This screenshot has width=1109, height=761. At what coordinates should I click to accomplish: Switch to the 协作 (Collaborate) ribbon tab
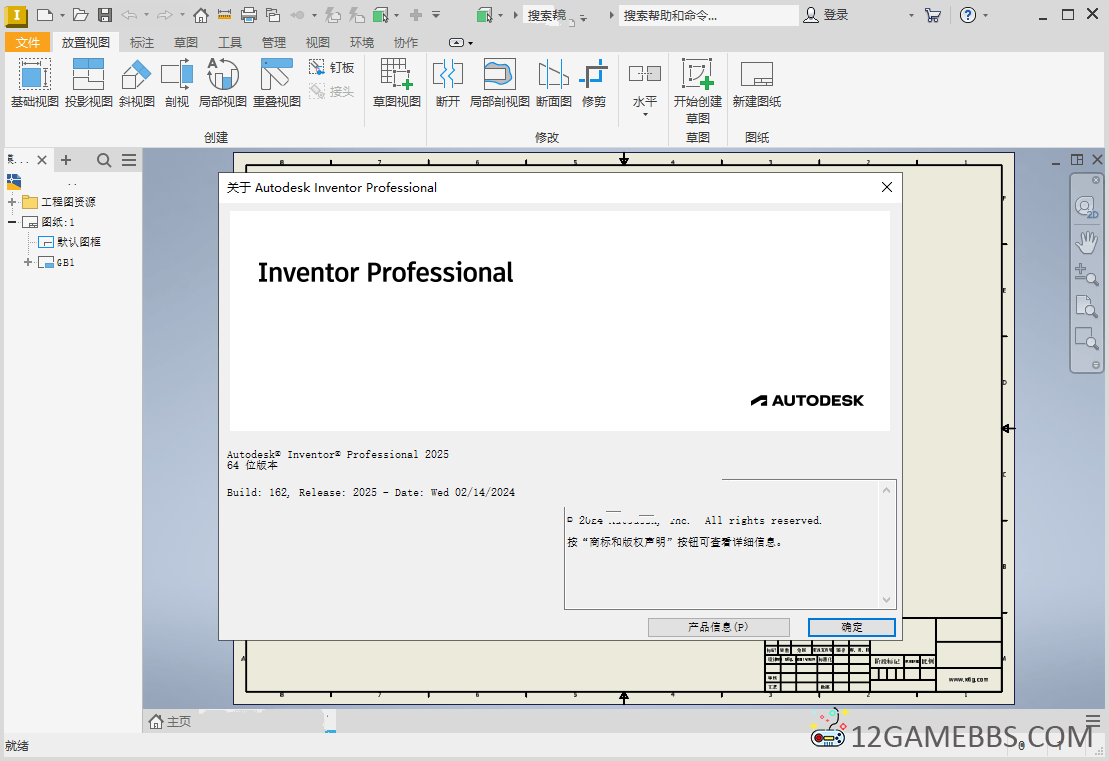(x=405, y=42)
